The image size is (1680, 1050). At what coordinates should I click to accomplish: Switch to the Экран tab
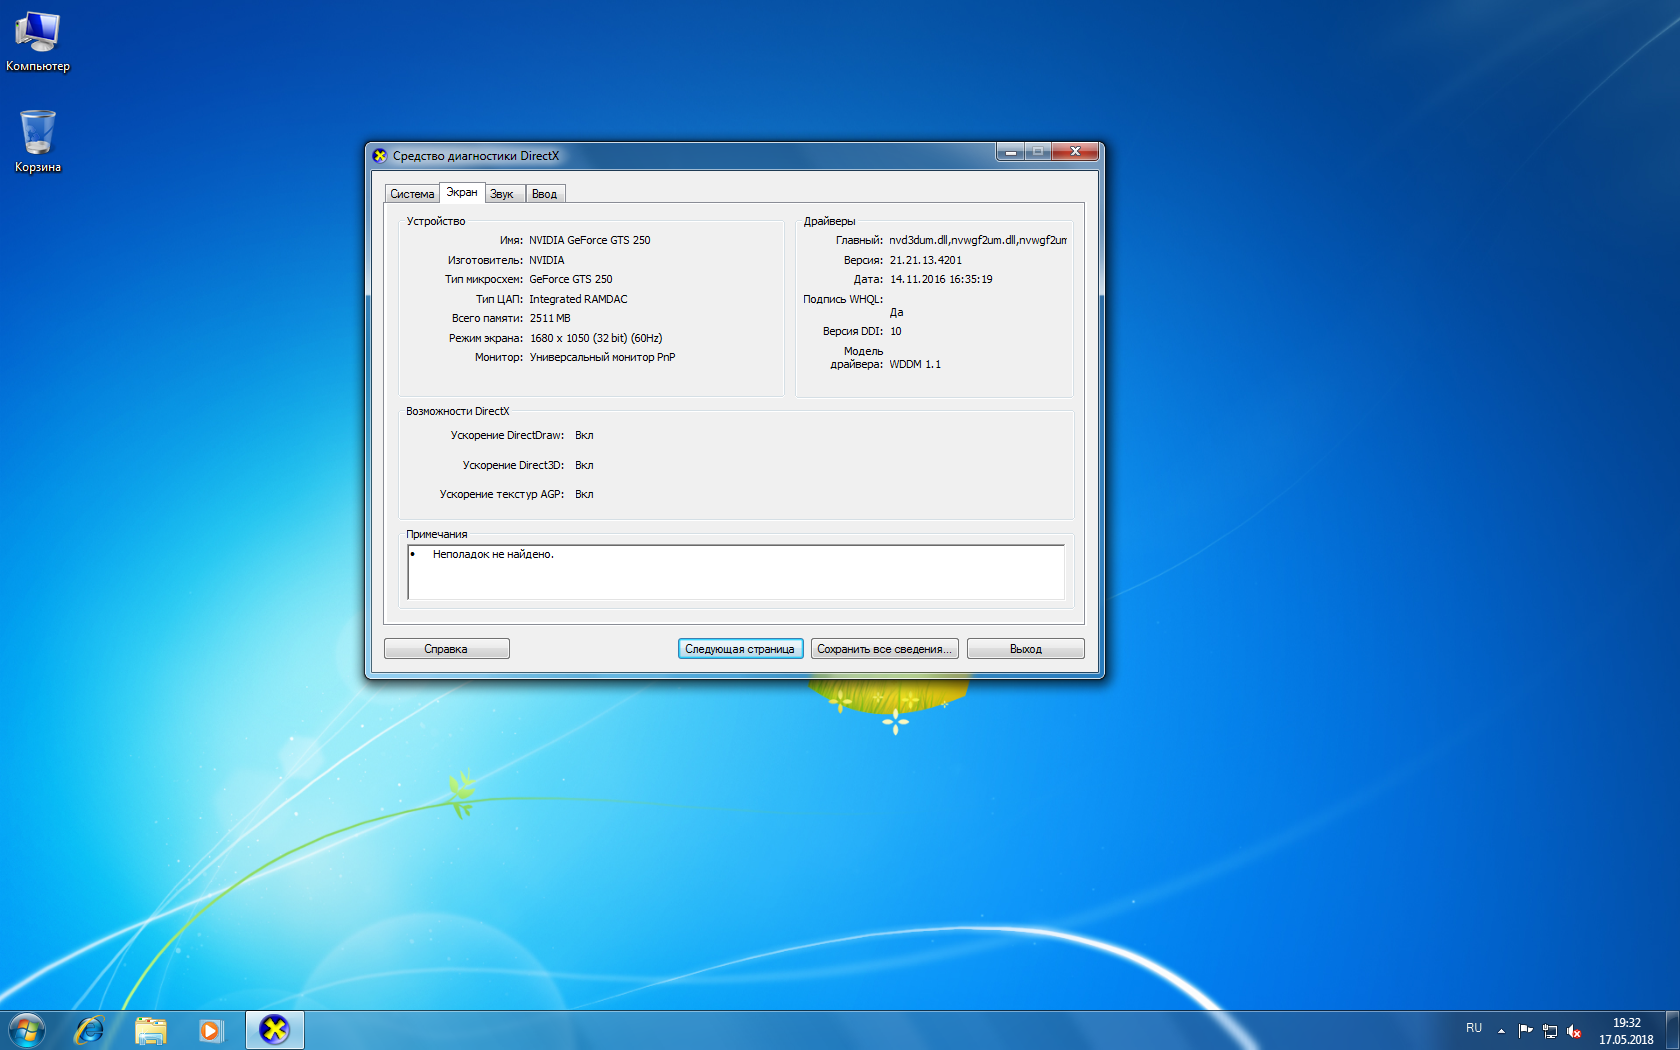(462, 192)
